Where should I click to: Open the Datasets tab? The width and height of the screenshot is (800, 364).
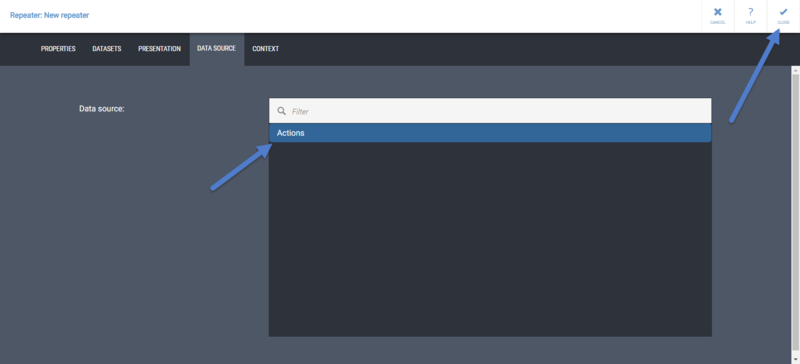pos(107,49)
